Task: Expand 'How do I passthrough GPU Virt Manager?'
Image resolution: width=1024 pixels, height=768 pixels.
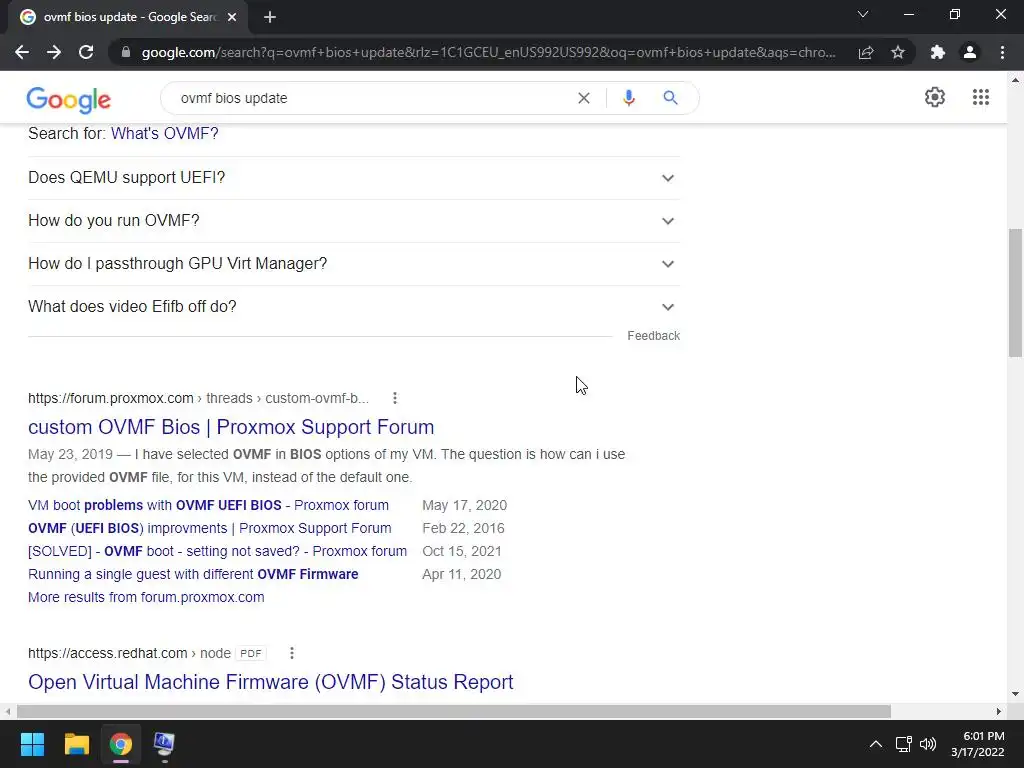Action: pos(354,264)
